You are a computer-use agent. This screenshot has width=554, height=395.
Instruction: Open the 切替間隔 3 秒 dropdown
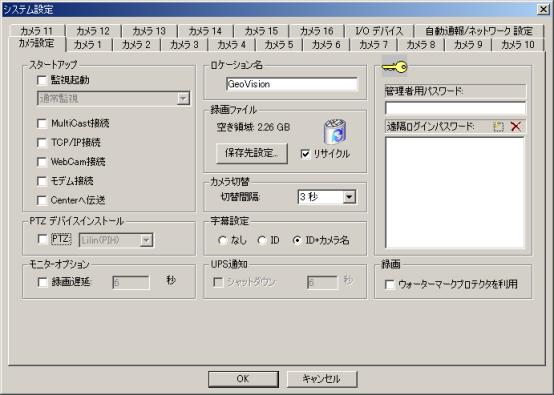pos(349,197)
